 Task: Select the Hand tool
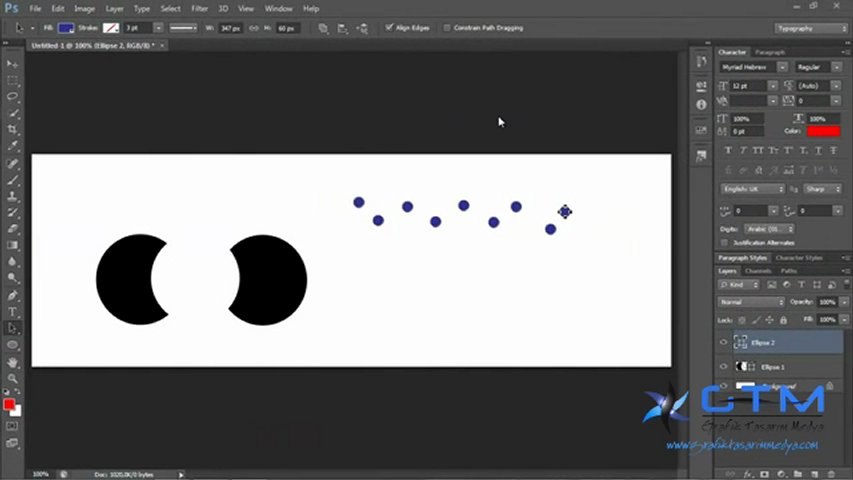12,362
